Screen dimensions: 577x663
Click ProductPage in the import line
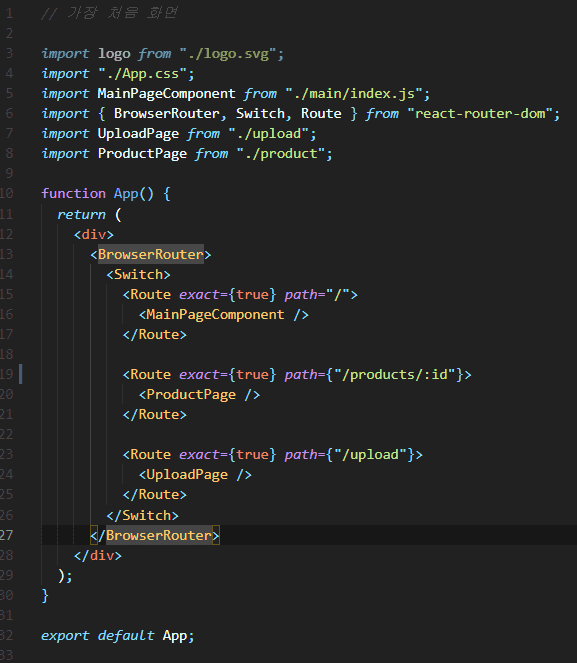tap(142, 153)
